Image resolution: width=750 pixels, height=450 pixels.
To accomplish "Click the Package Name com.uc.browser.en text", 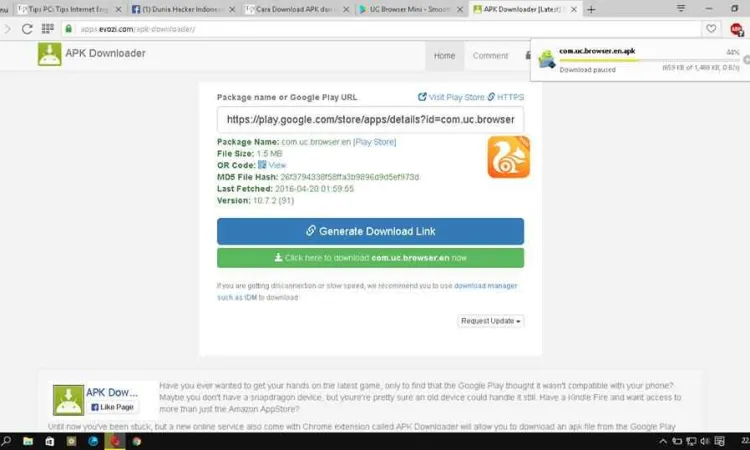I will (284, 142).
